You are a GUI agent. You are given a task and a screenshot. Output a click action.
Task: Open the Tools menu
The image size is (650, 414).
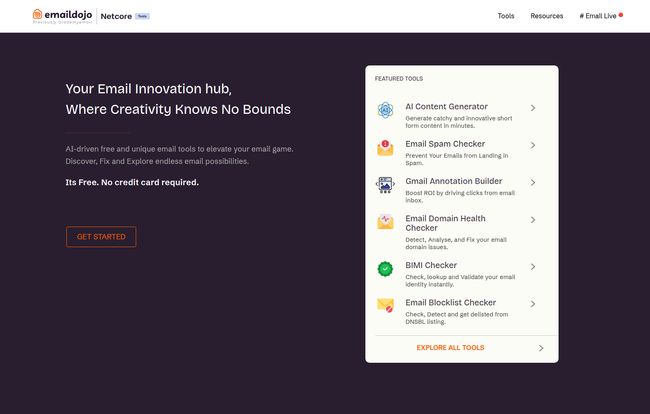tap(506, 16)
